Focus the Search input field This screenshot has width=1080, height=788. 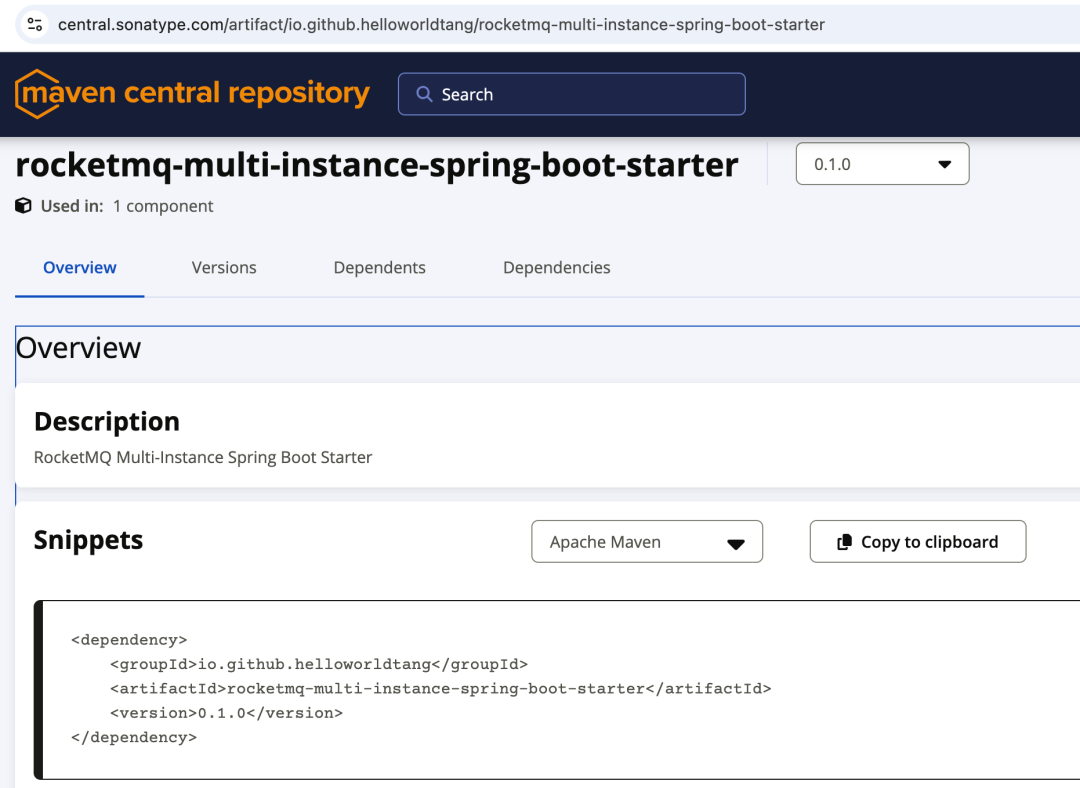tap(590, 95)
